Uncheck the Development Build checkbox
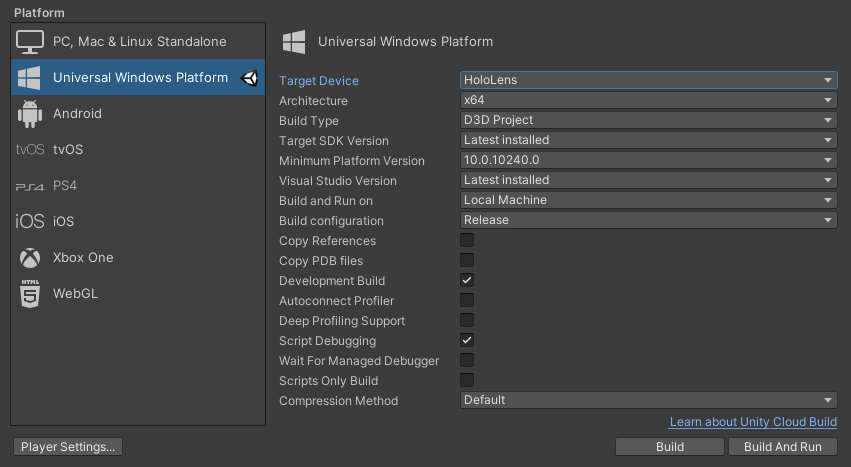 tap(467, 281)
